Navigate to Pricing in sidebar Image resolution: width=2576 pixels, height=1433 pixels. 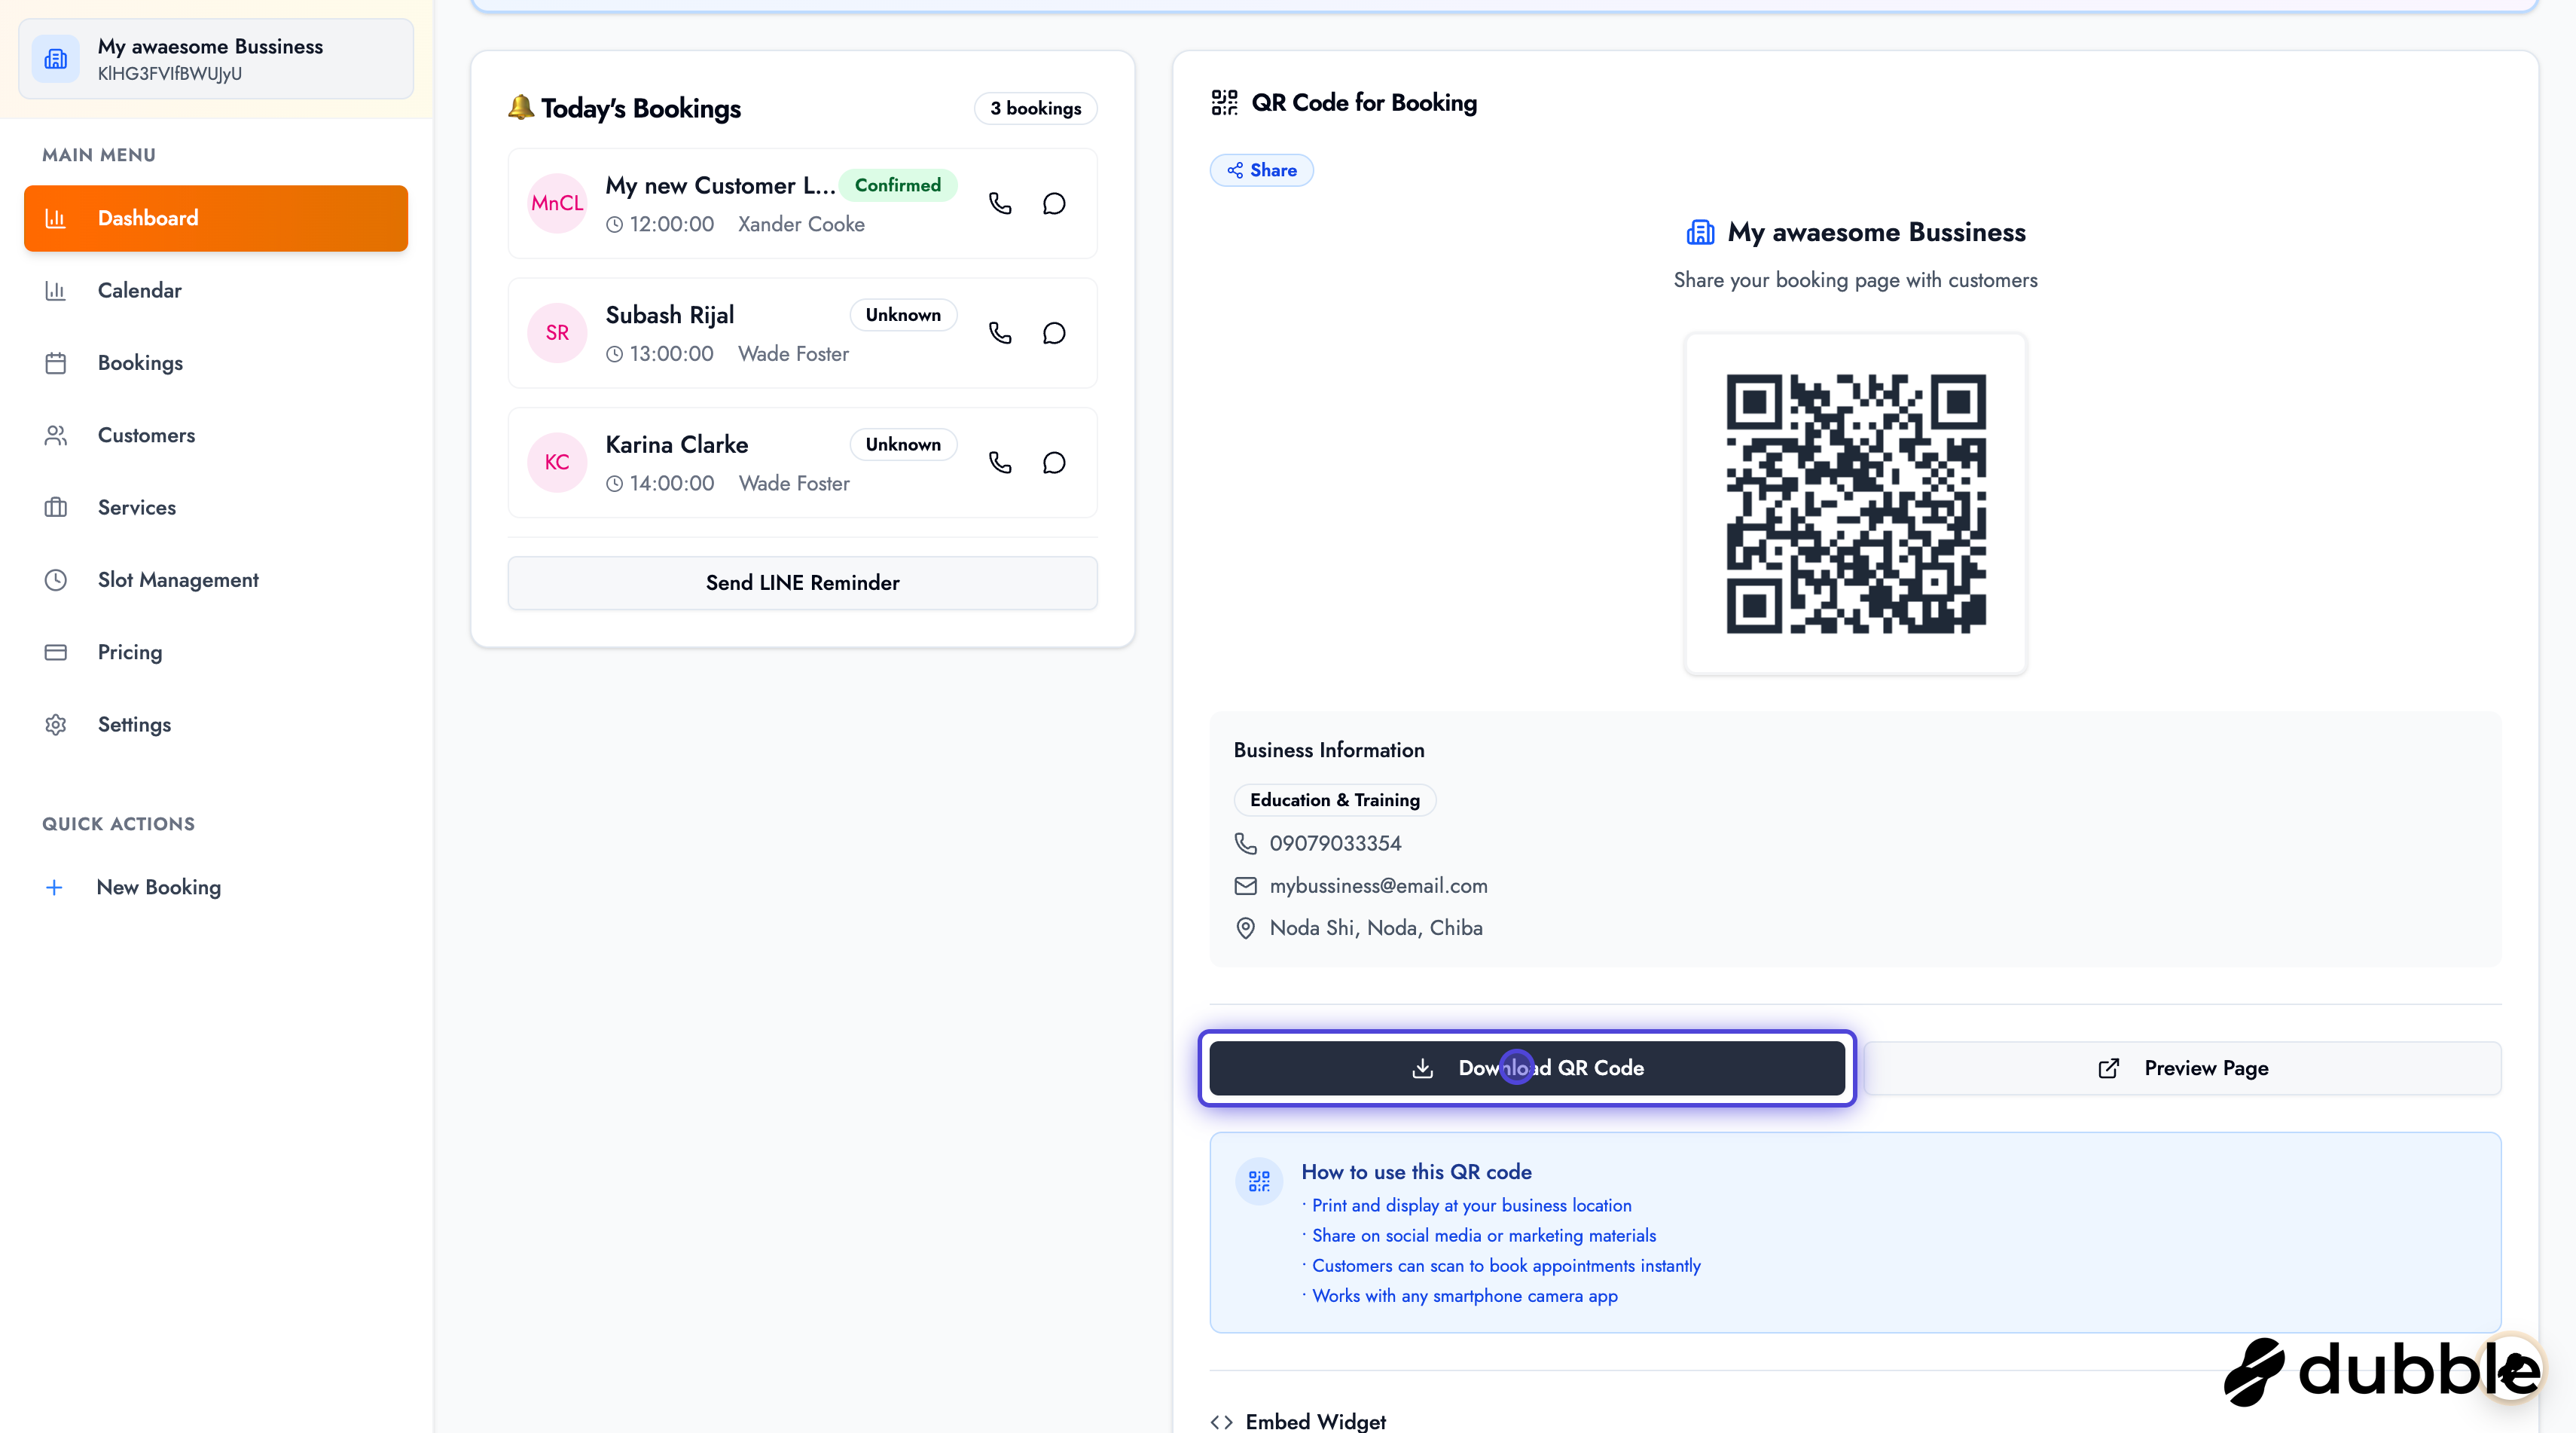(x=130, y=652)
